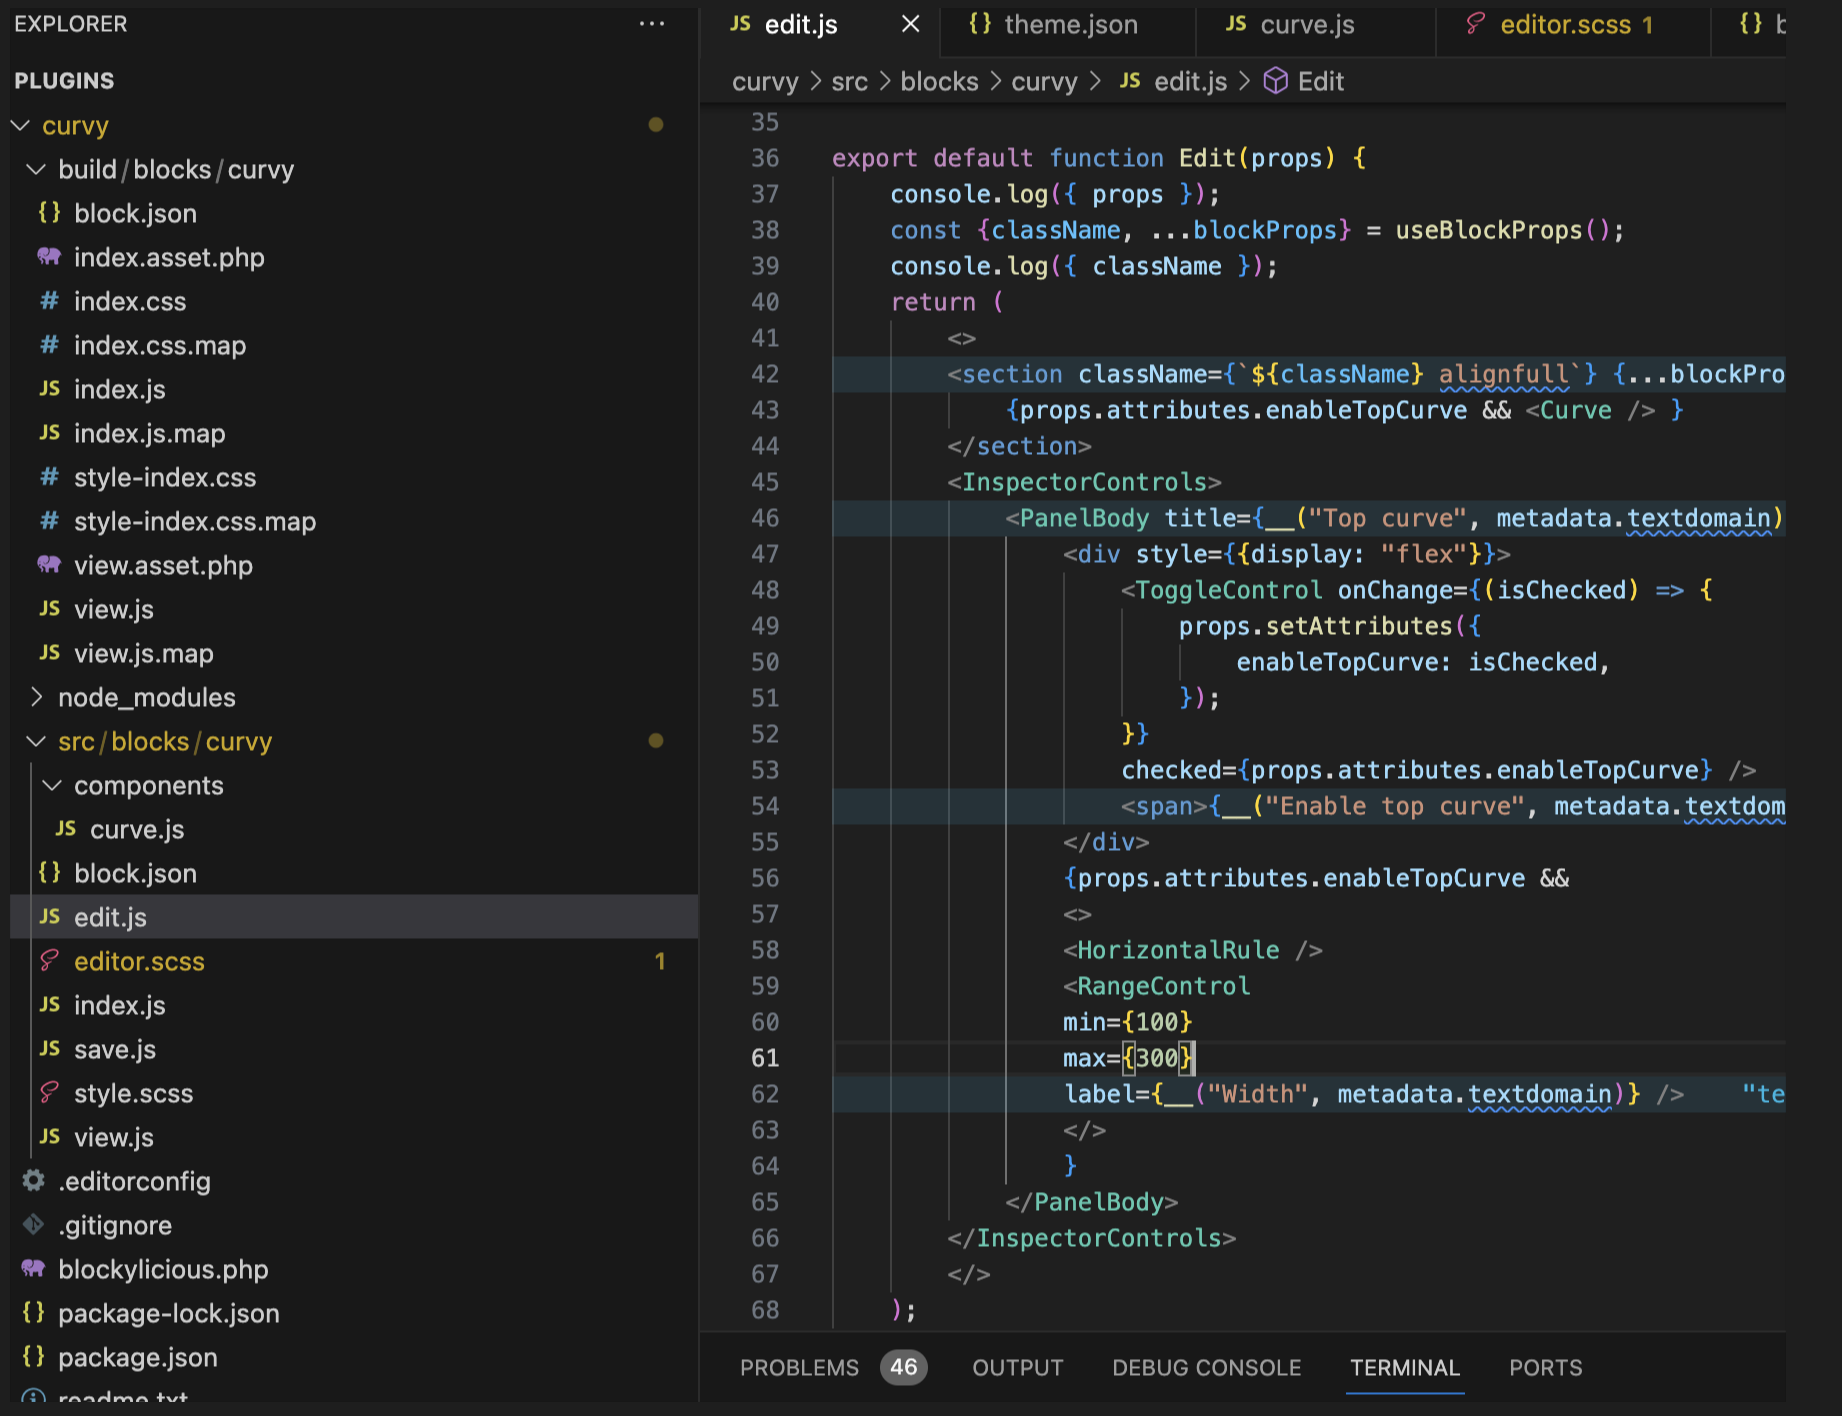This screenshot has height=1416, width=1842.
Task: Click hash CSS icon beside index.css
Action: [x=49, y=300]
